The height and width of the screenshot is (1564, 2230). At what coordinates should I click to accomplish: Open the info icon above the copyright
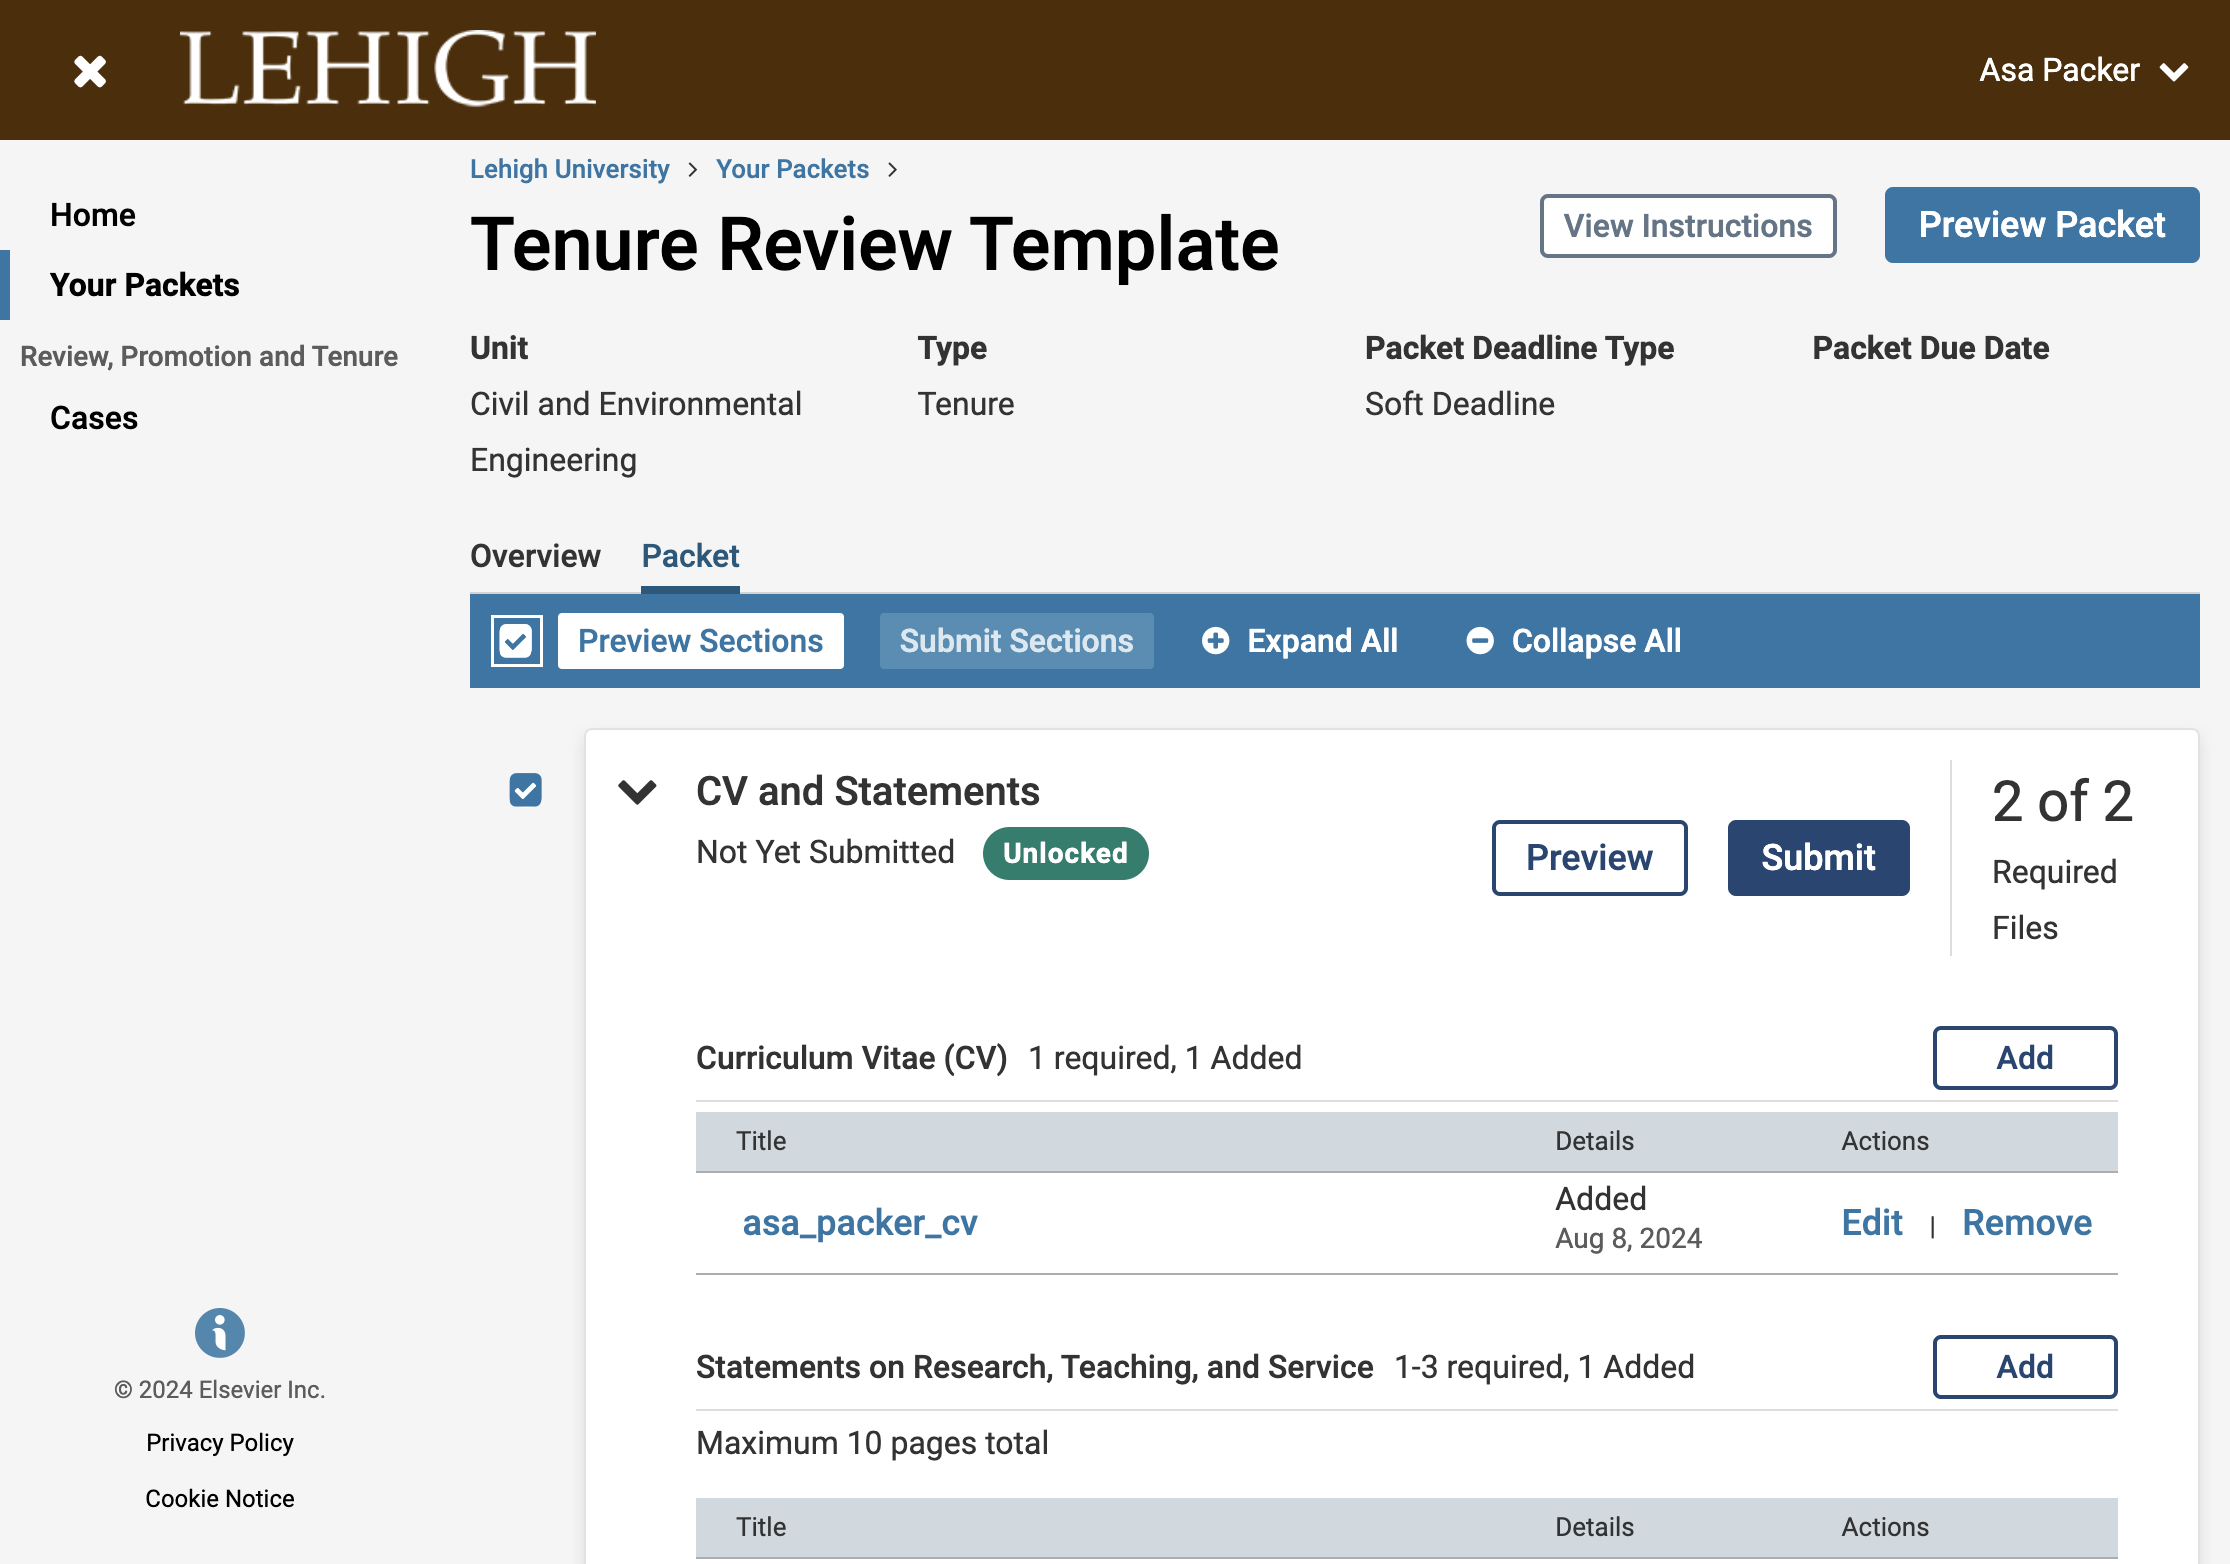(220, 1332)
